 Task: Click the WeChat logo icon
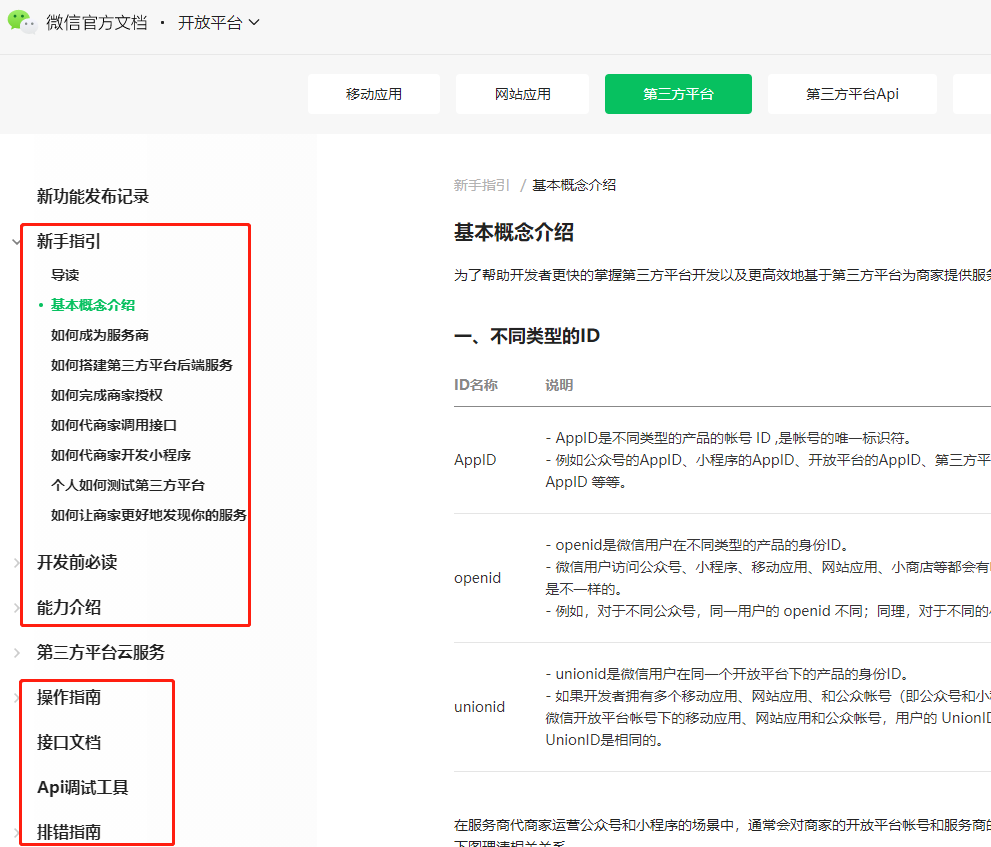(x=22, y=22)
